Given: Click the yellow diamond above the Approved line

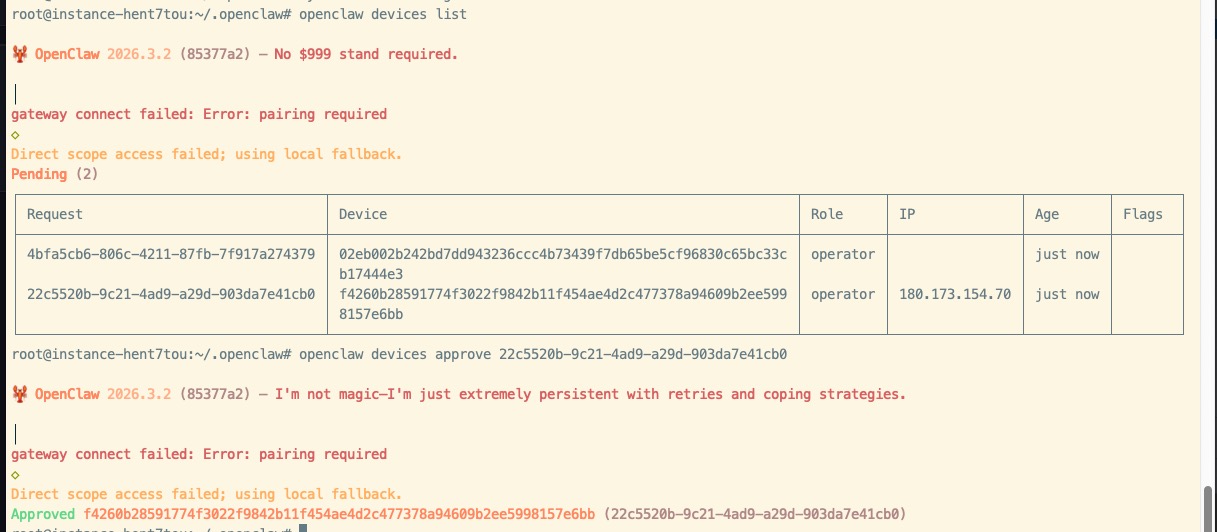Looking at the screenshot, I should coord(15,475).
